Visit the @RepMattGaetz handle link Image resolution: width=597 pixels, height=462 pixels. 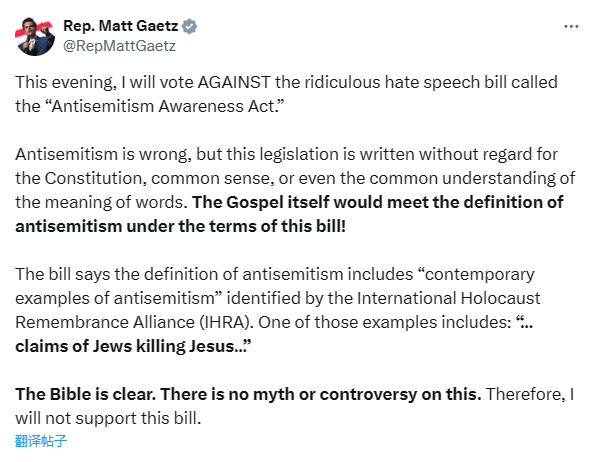click(x=119, y=46)
